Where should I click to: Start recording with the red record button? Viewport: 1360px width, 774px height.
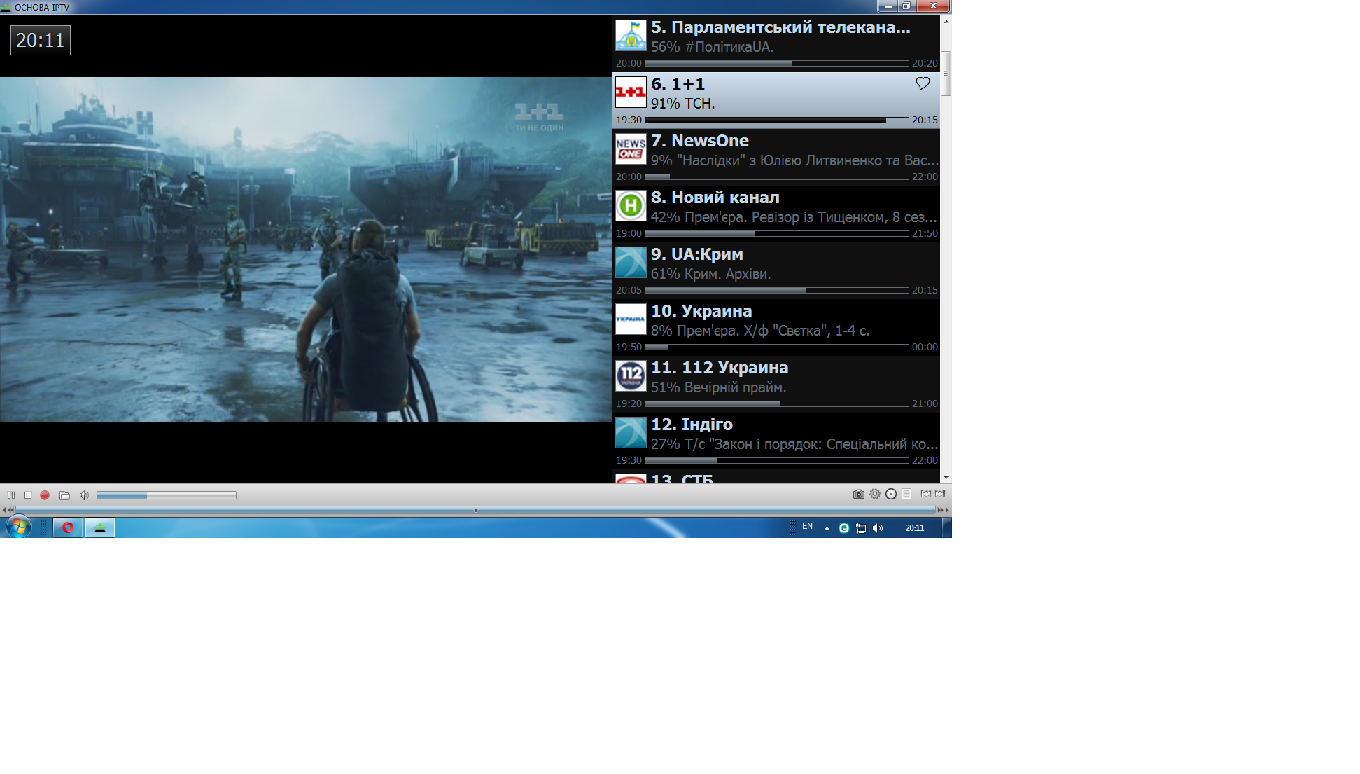click(45, 495)
